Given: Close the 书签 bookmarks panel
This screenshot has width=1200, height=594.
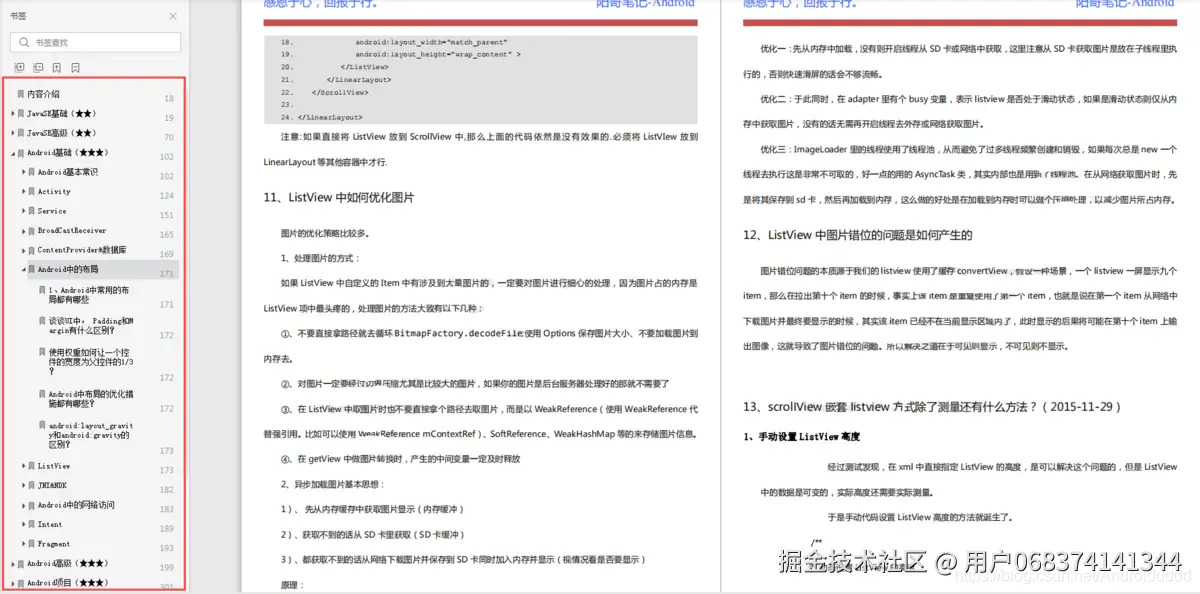Looking at the screenshot, I should click(173, 16).
